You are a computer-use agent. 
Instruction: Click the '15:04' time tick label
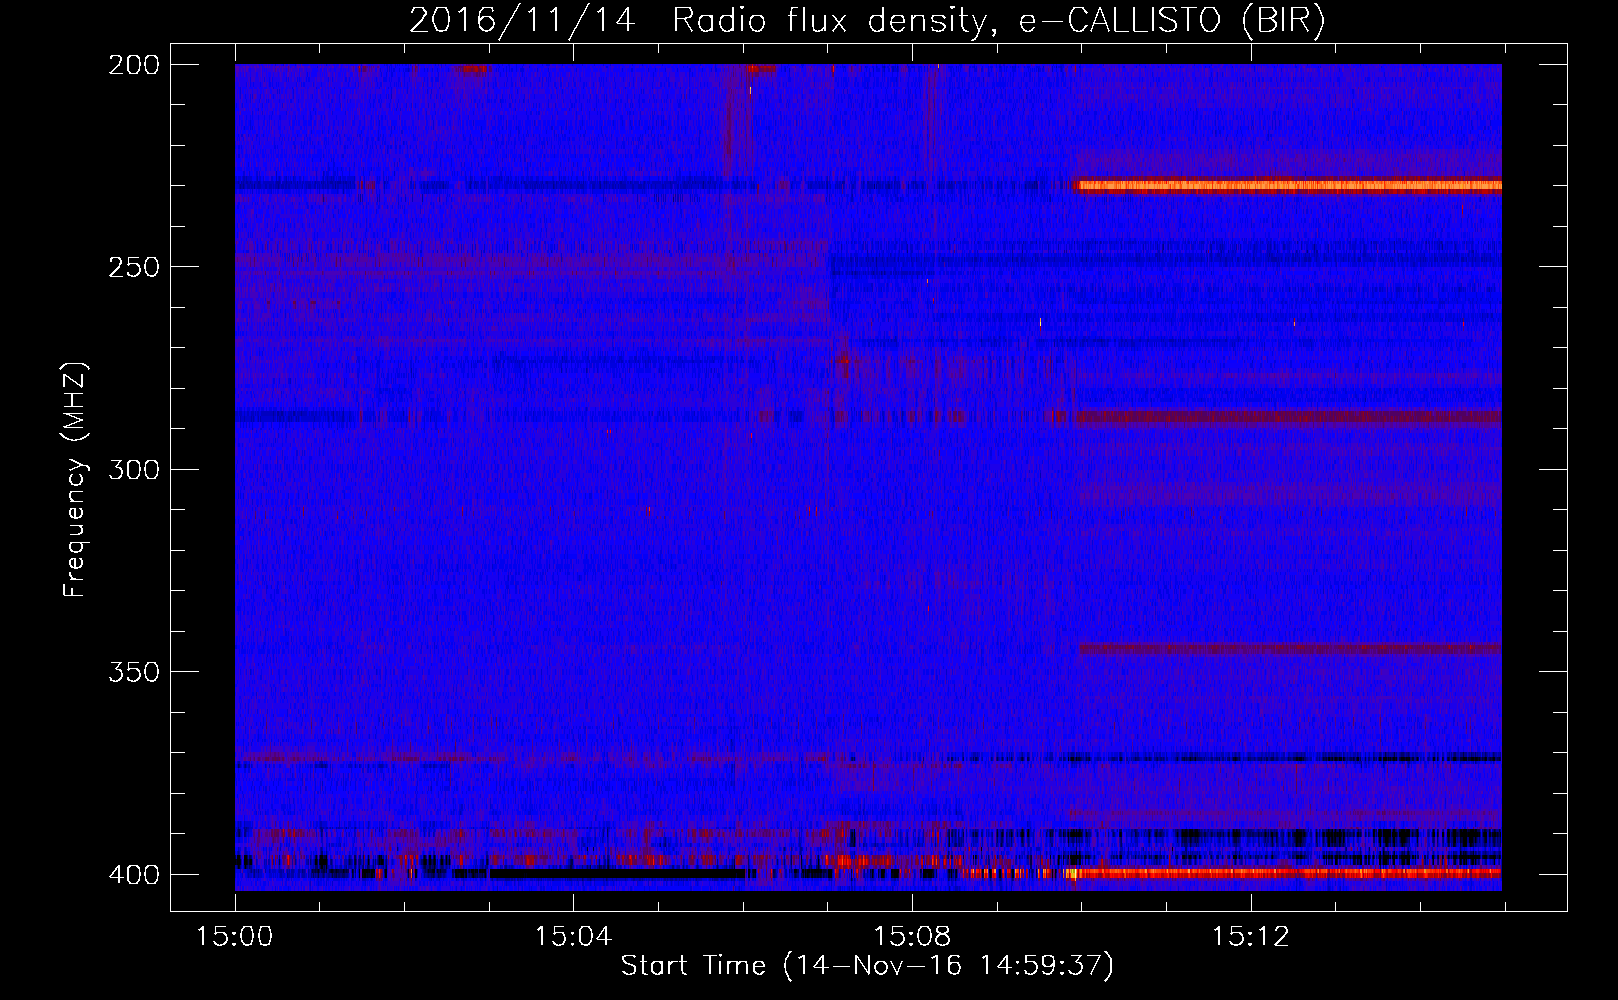573,937
